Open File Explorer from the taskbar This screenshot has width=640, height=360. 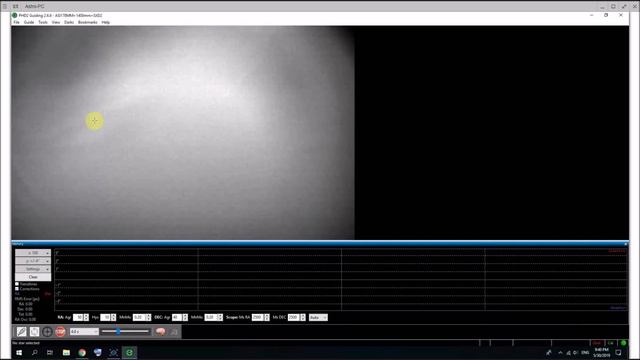pyautogui.click(x=66, y=352)
